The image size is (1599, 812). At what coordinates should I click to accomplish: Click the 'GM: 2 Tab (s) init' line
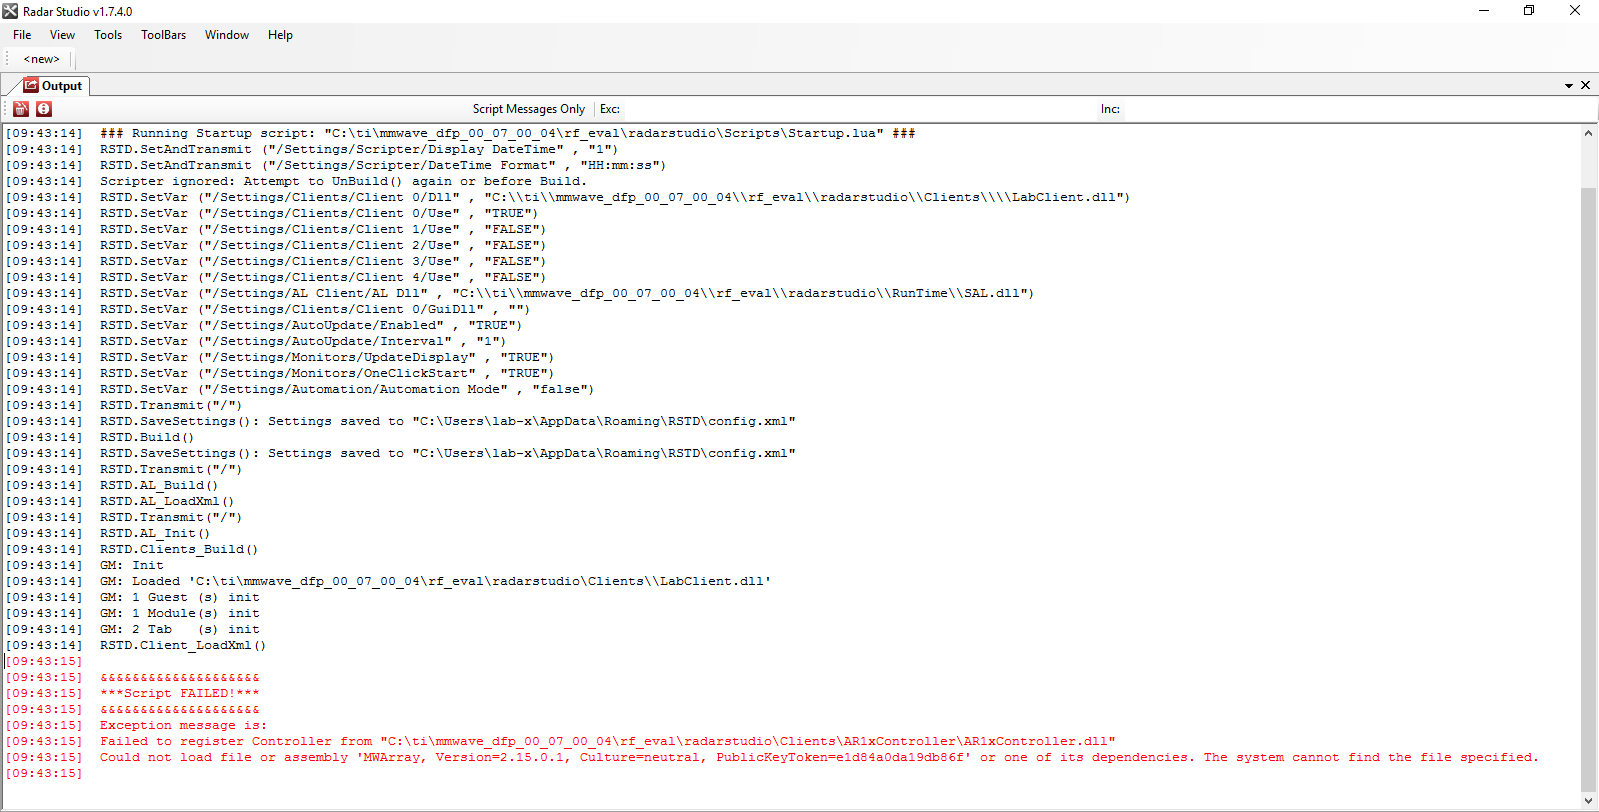179,629
